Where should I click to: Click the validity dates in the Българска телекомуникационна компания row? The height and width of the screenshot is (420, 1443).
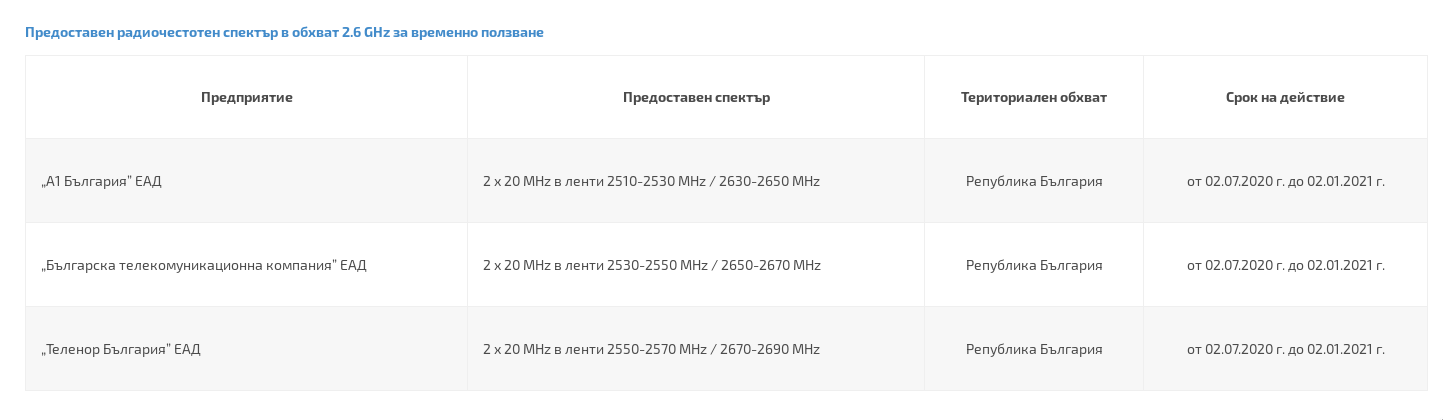point(1285,266)
